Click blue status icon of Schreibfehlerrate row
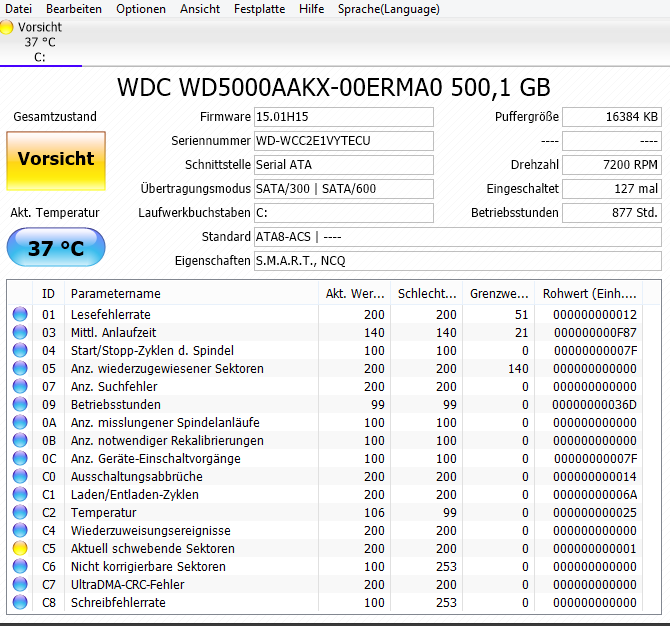670x626 pixels. point(20,602)
